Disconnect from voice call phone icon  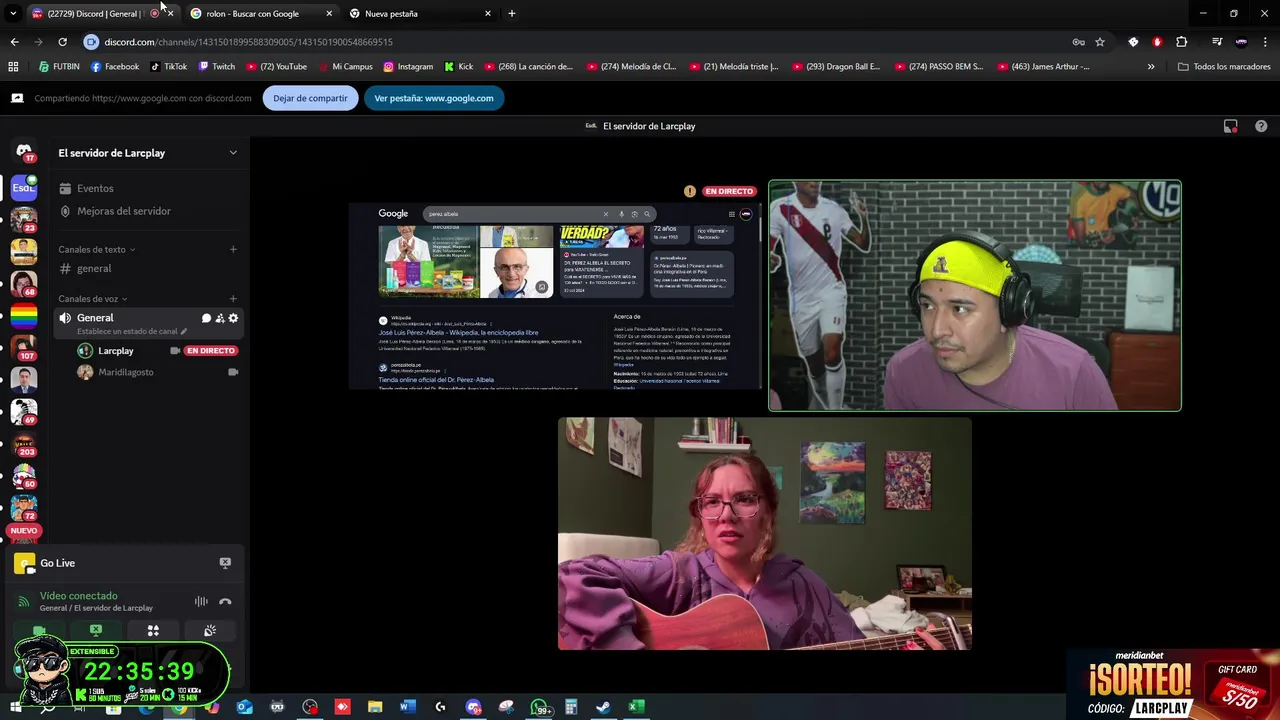point(225,601)
